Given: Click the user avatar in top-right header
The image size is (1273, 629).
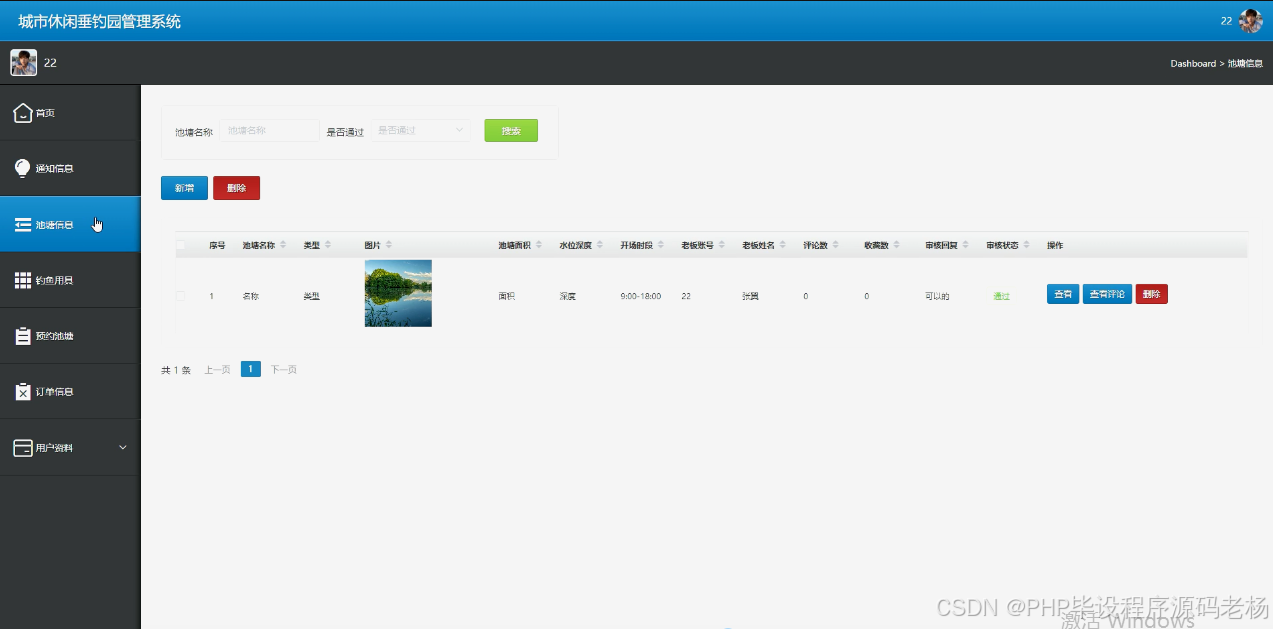Looking at the screenshot, I should (x=1250, y=21).
